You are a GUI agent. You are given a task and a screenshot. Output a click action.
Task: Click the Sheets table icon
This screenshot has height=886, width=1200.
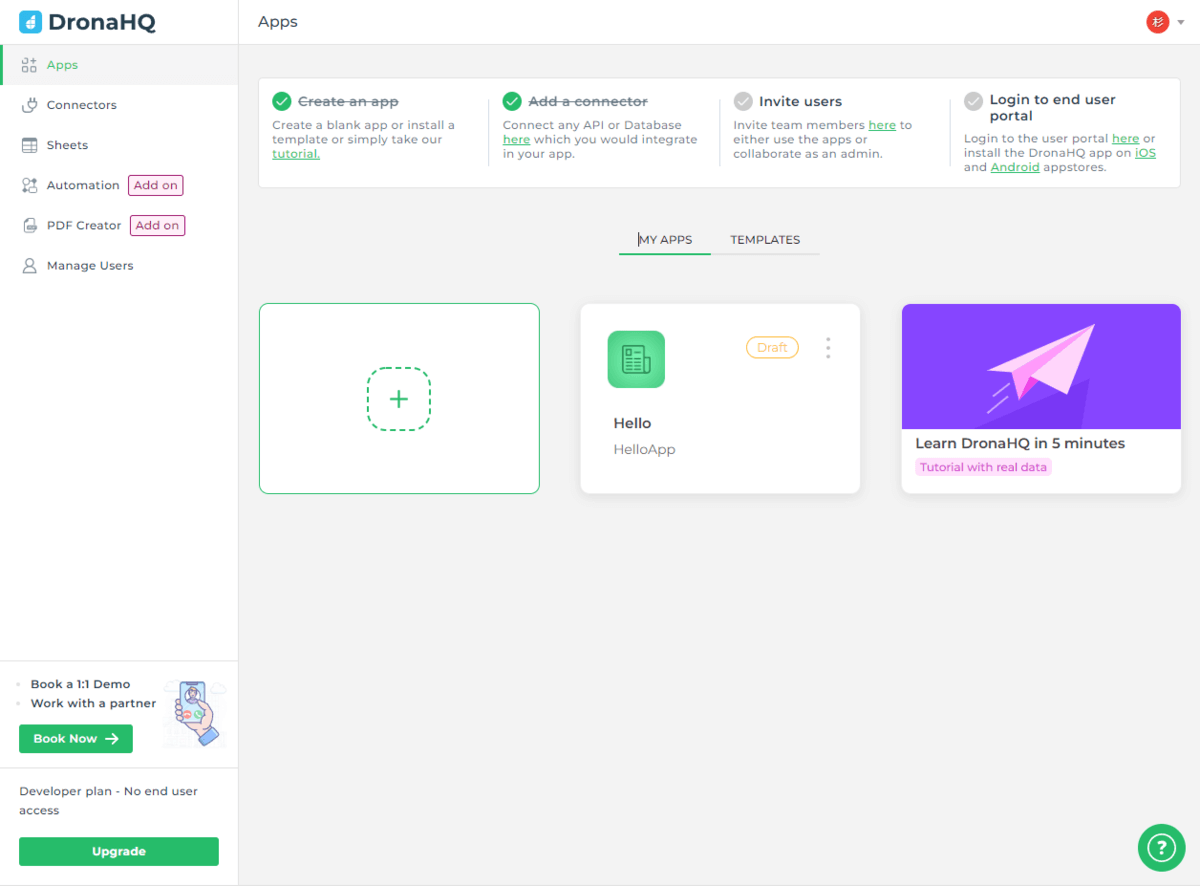(29, 145)
